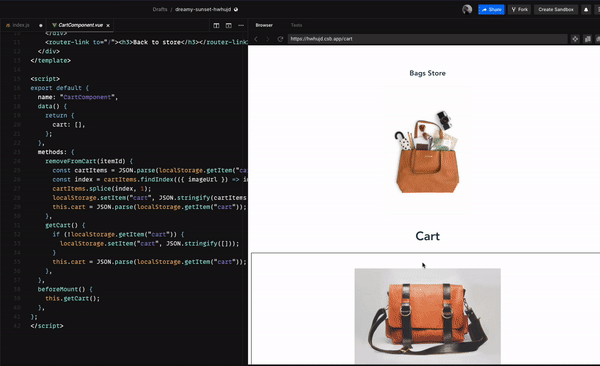Select the Browser preview tab
This screenshot has height=366, width=600.
tap(264, 25)
